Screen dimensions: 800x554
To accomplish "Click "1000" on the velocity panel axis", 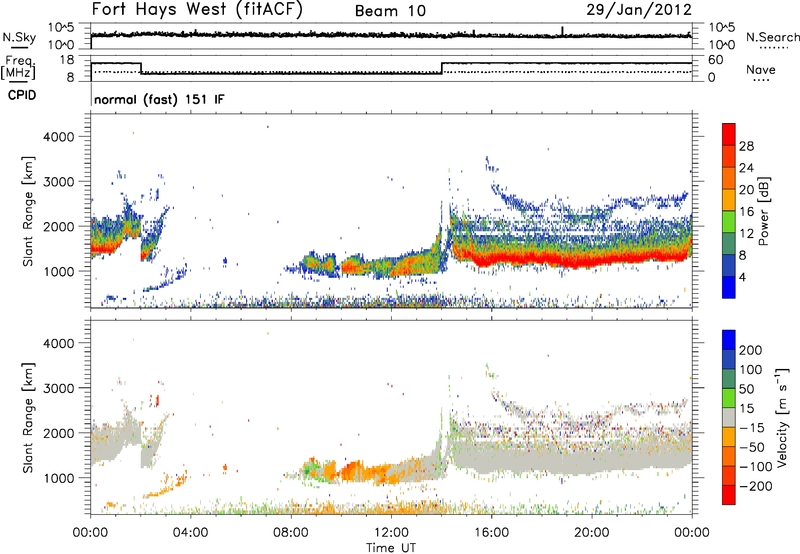I will pyautogui.click(x=59, y=478).
